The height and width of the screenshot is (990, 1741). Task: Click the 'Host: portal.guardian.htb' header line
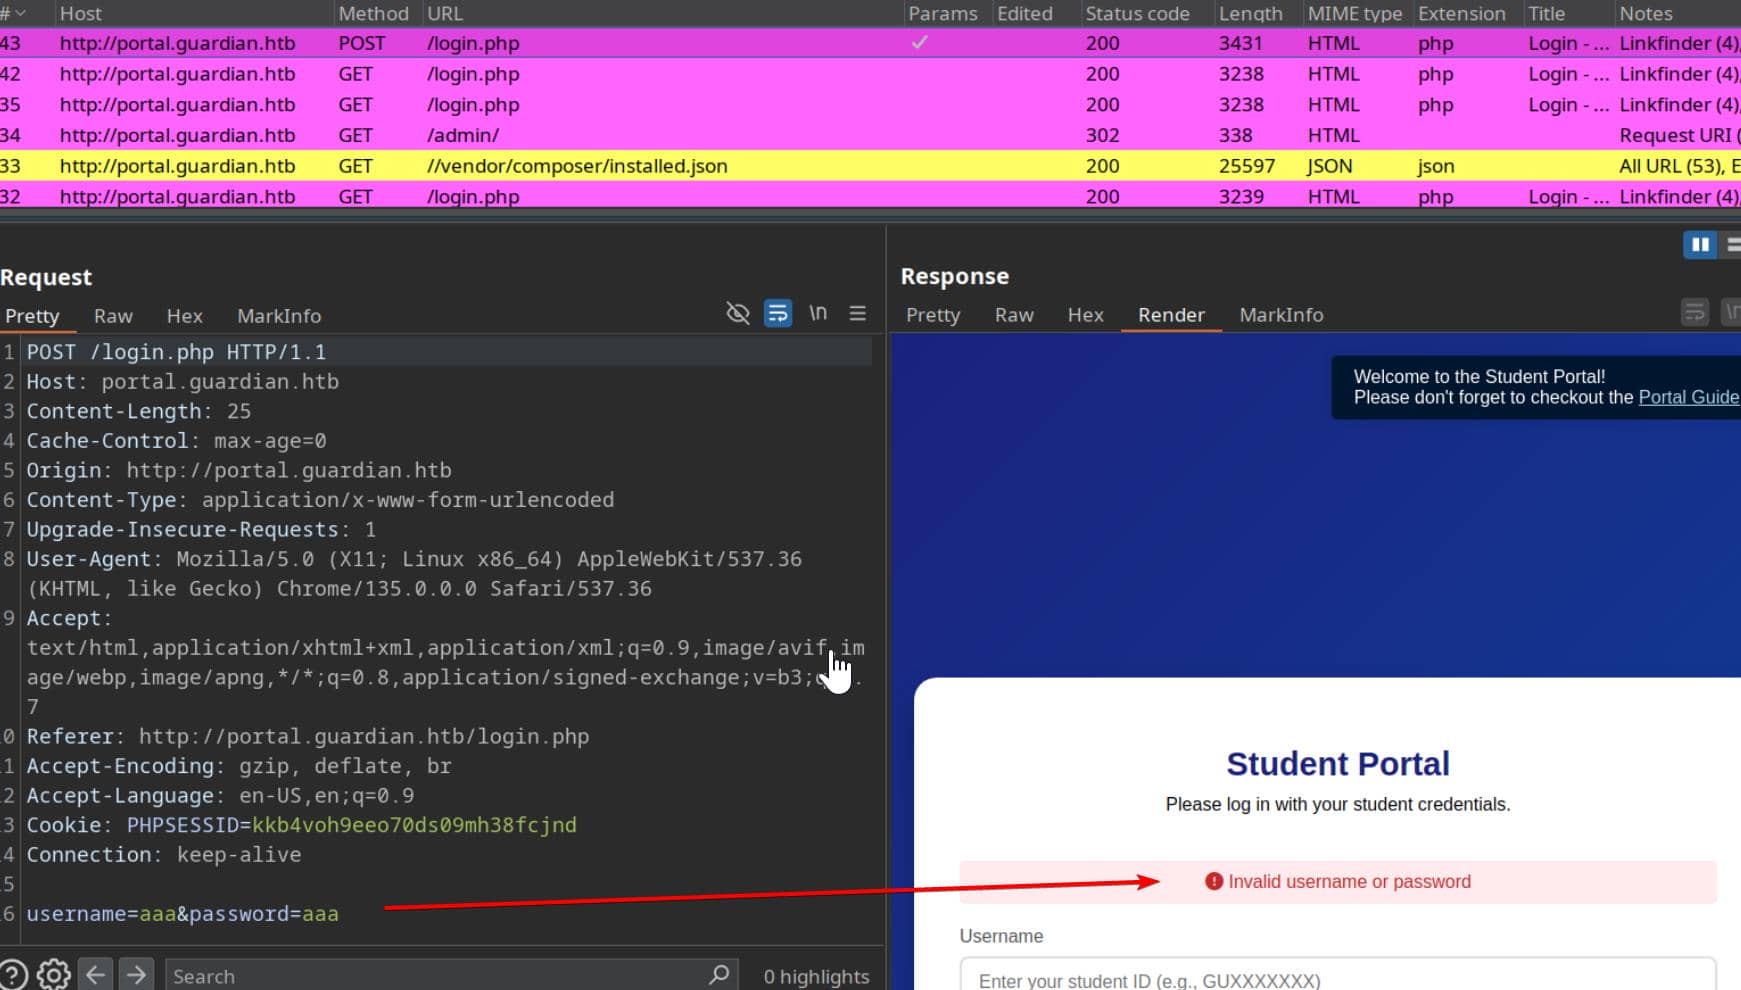click(183, 382)
